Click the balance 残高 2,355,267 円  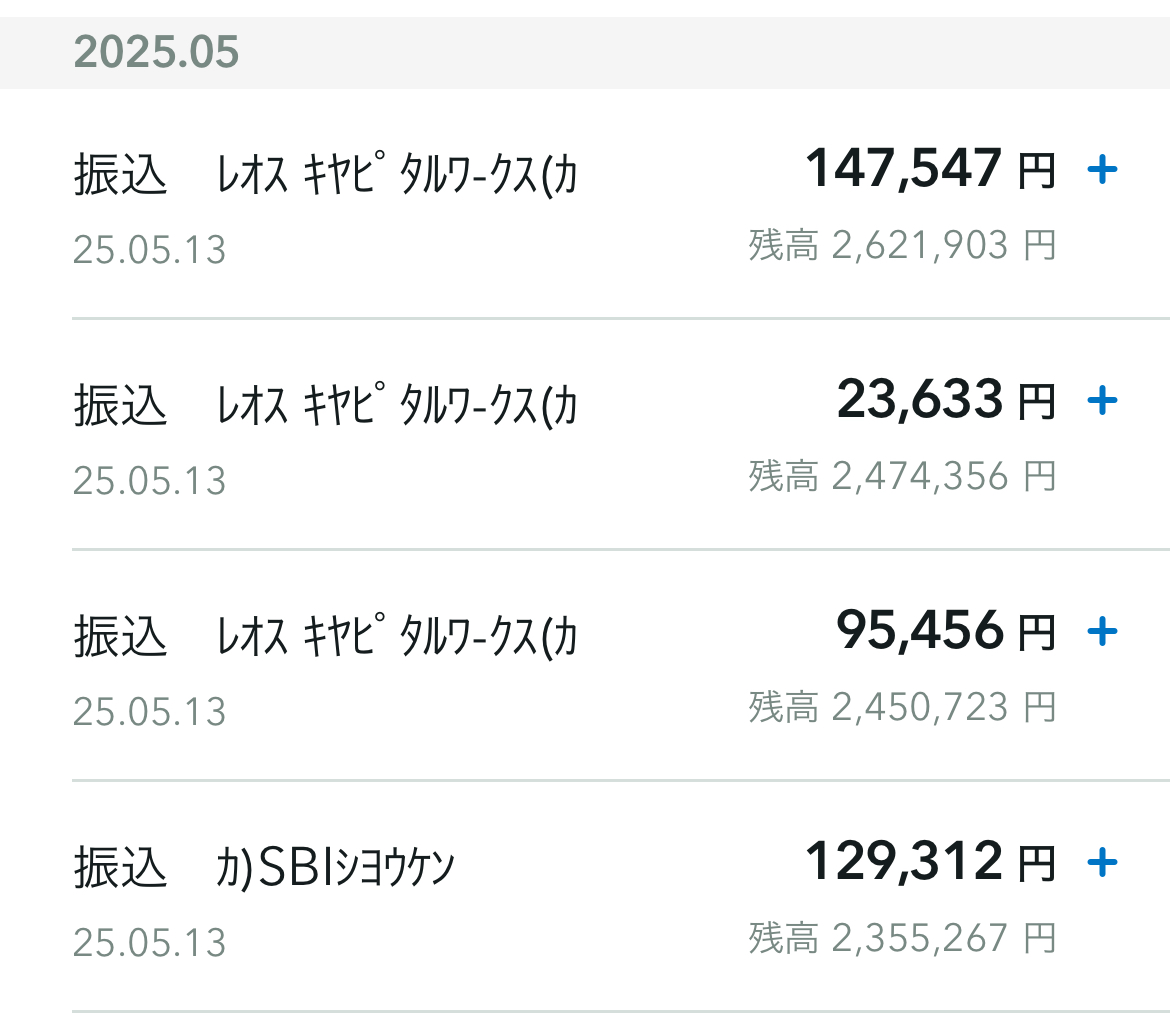pyautogui.click(x=903, y=938)
